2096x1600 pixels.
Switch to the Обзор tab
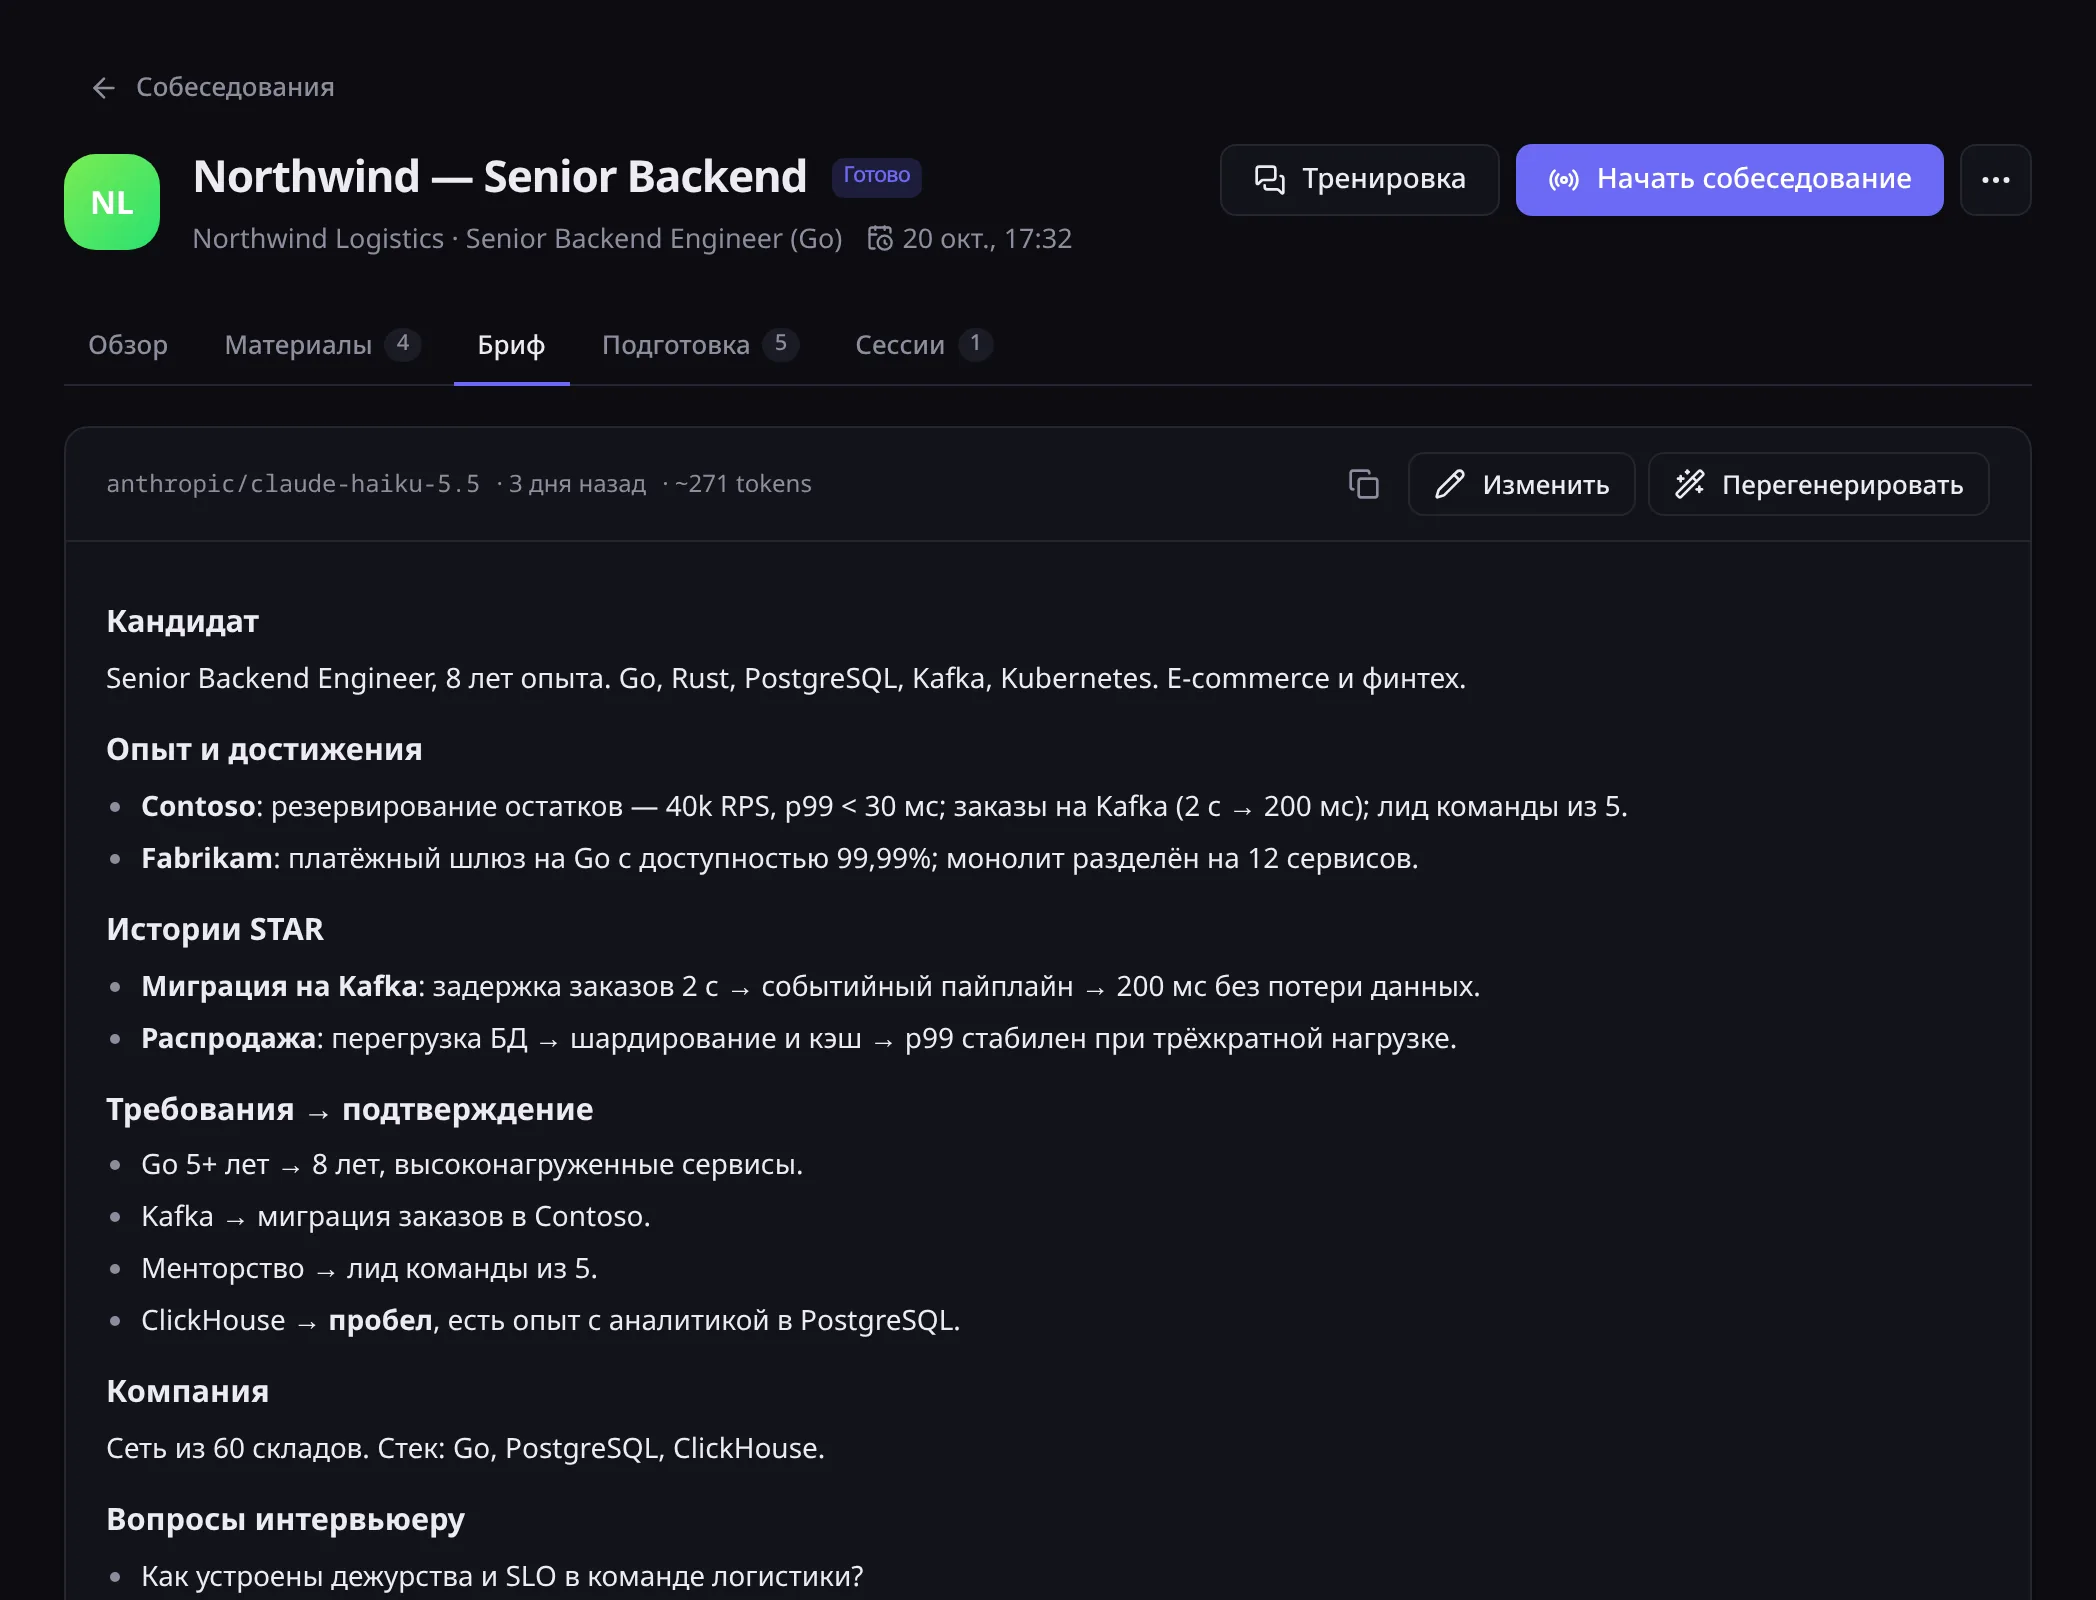pyautogui.click(x=128, y=345)
